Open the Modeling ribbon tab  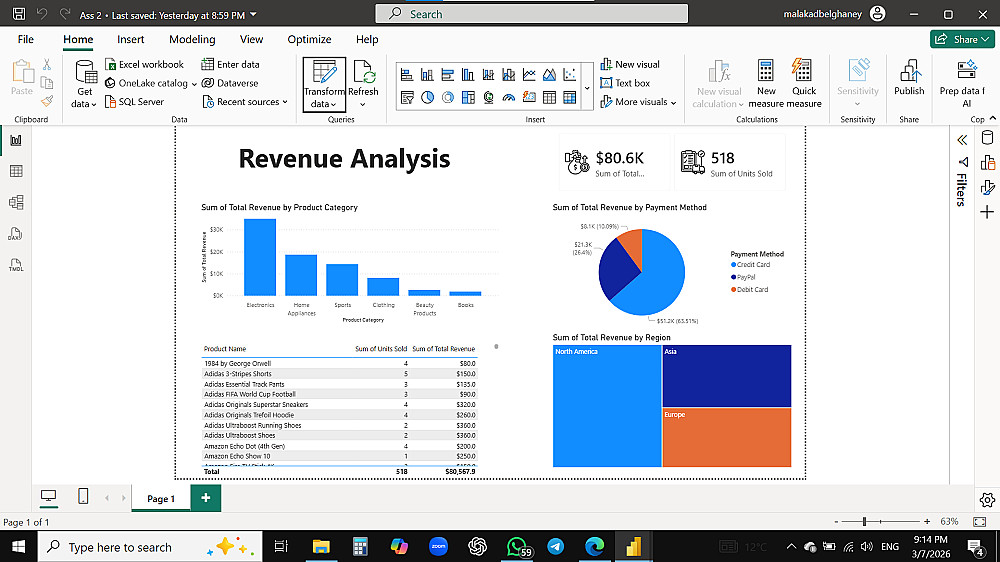192,40
